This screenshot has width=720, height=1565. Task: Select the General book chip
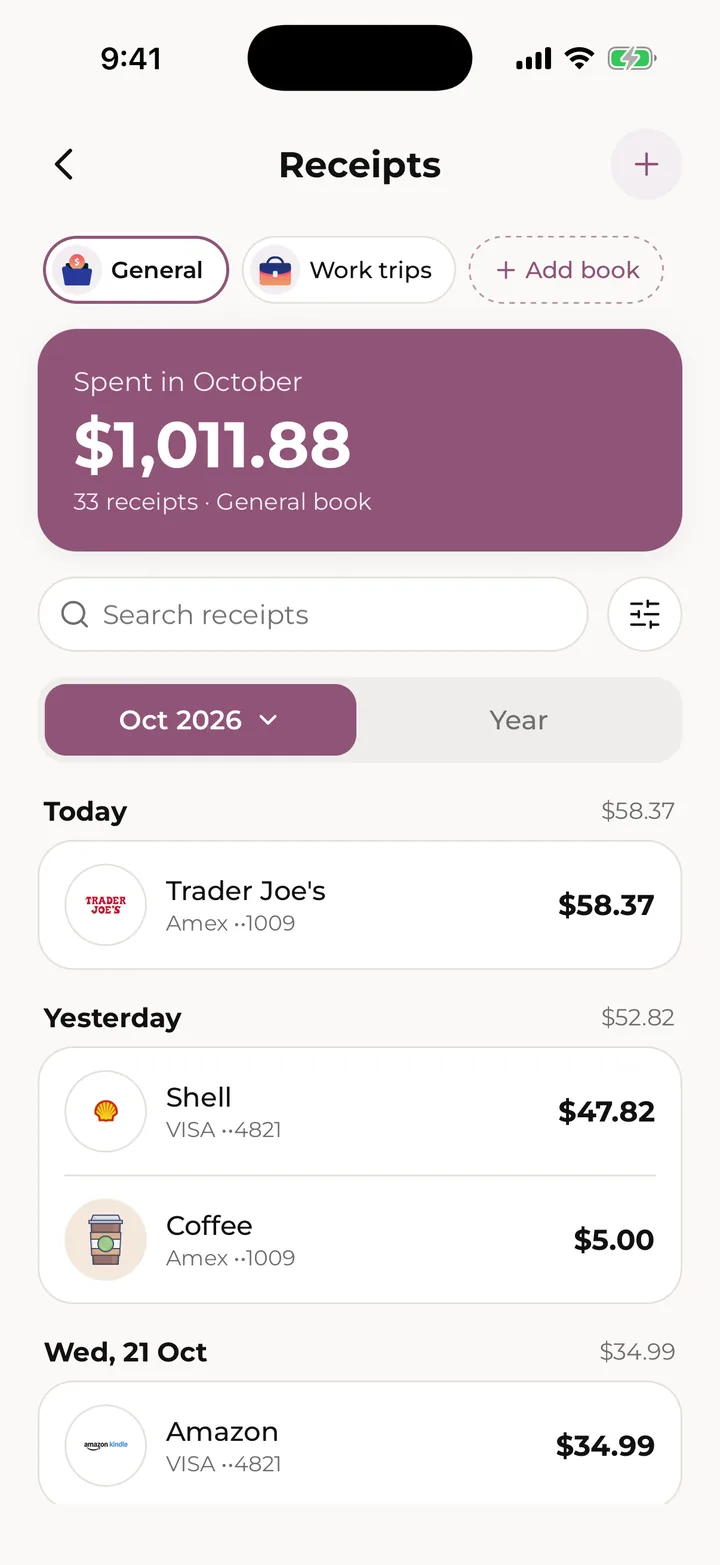[136, 270]
